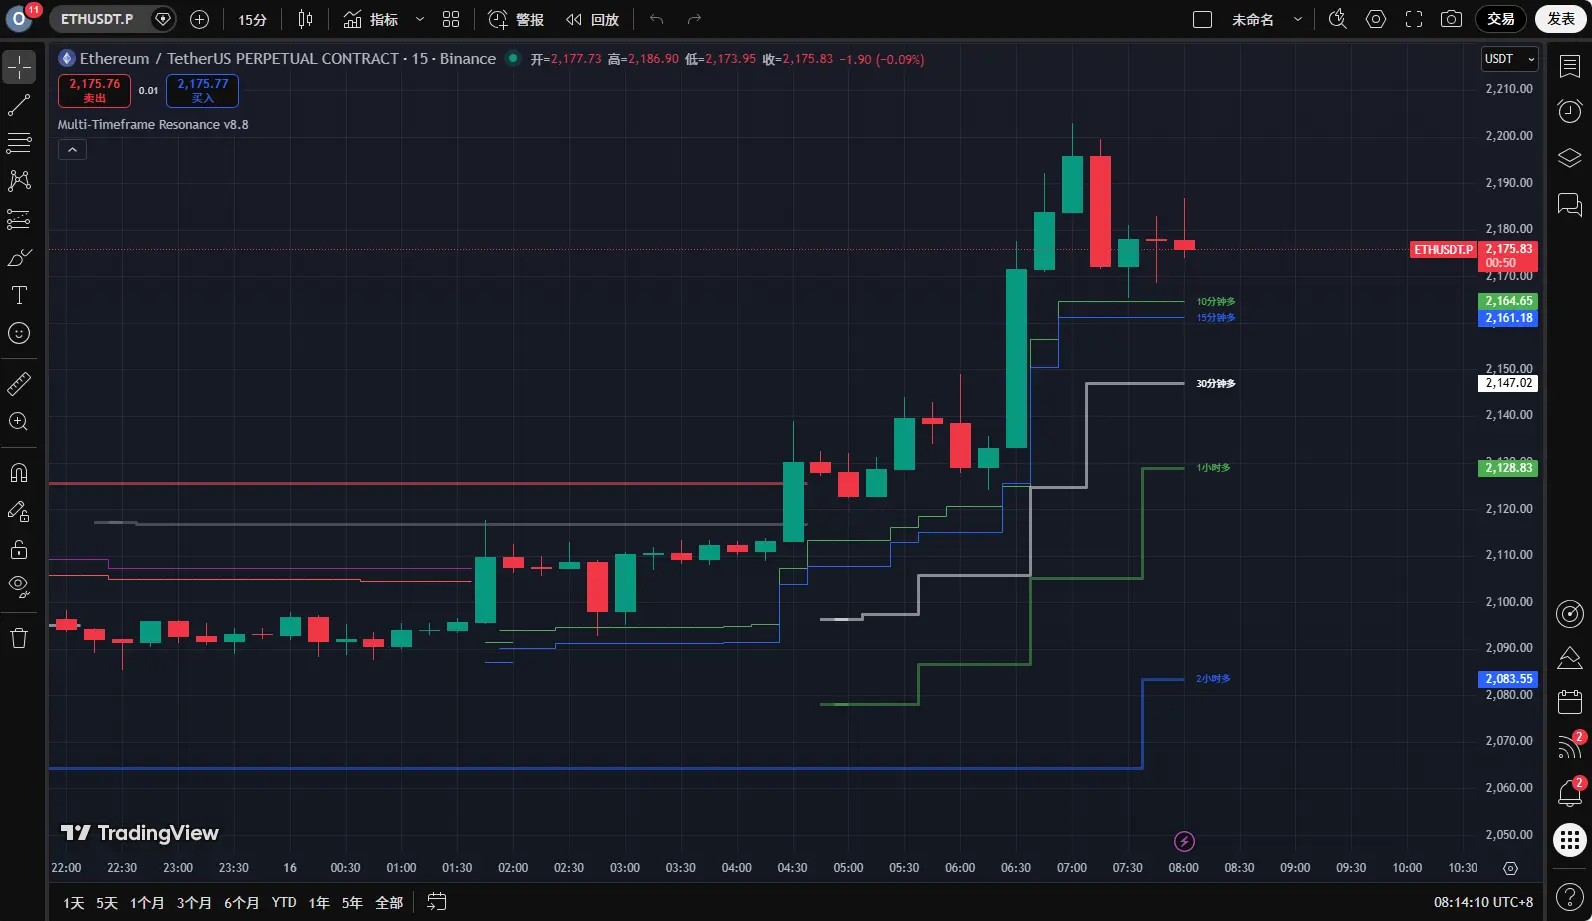Click the 发表 publish button
Screen dimensions: 1592x921
click(x=1561, y=19)
